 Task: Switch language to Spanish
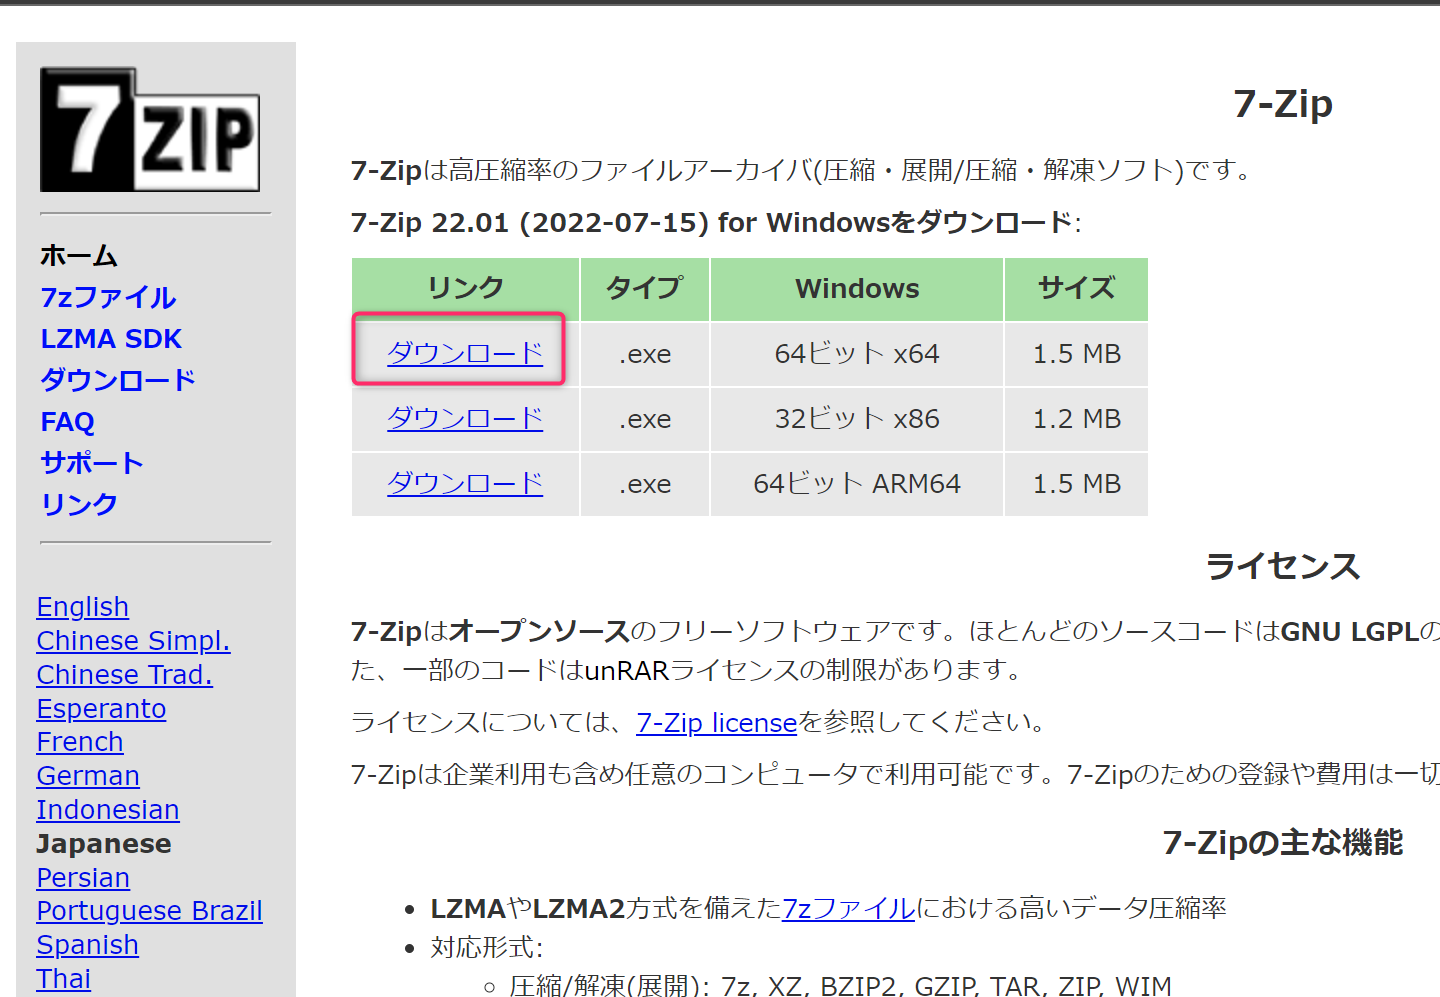click(x=87, y=945)
